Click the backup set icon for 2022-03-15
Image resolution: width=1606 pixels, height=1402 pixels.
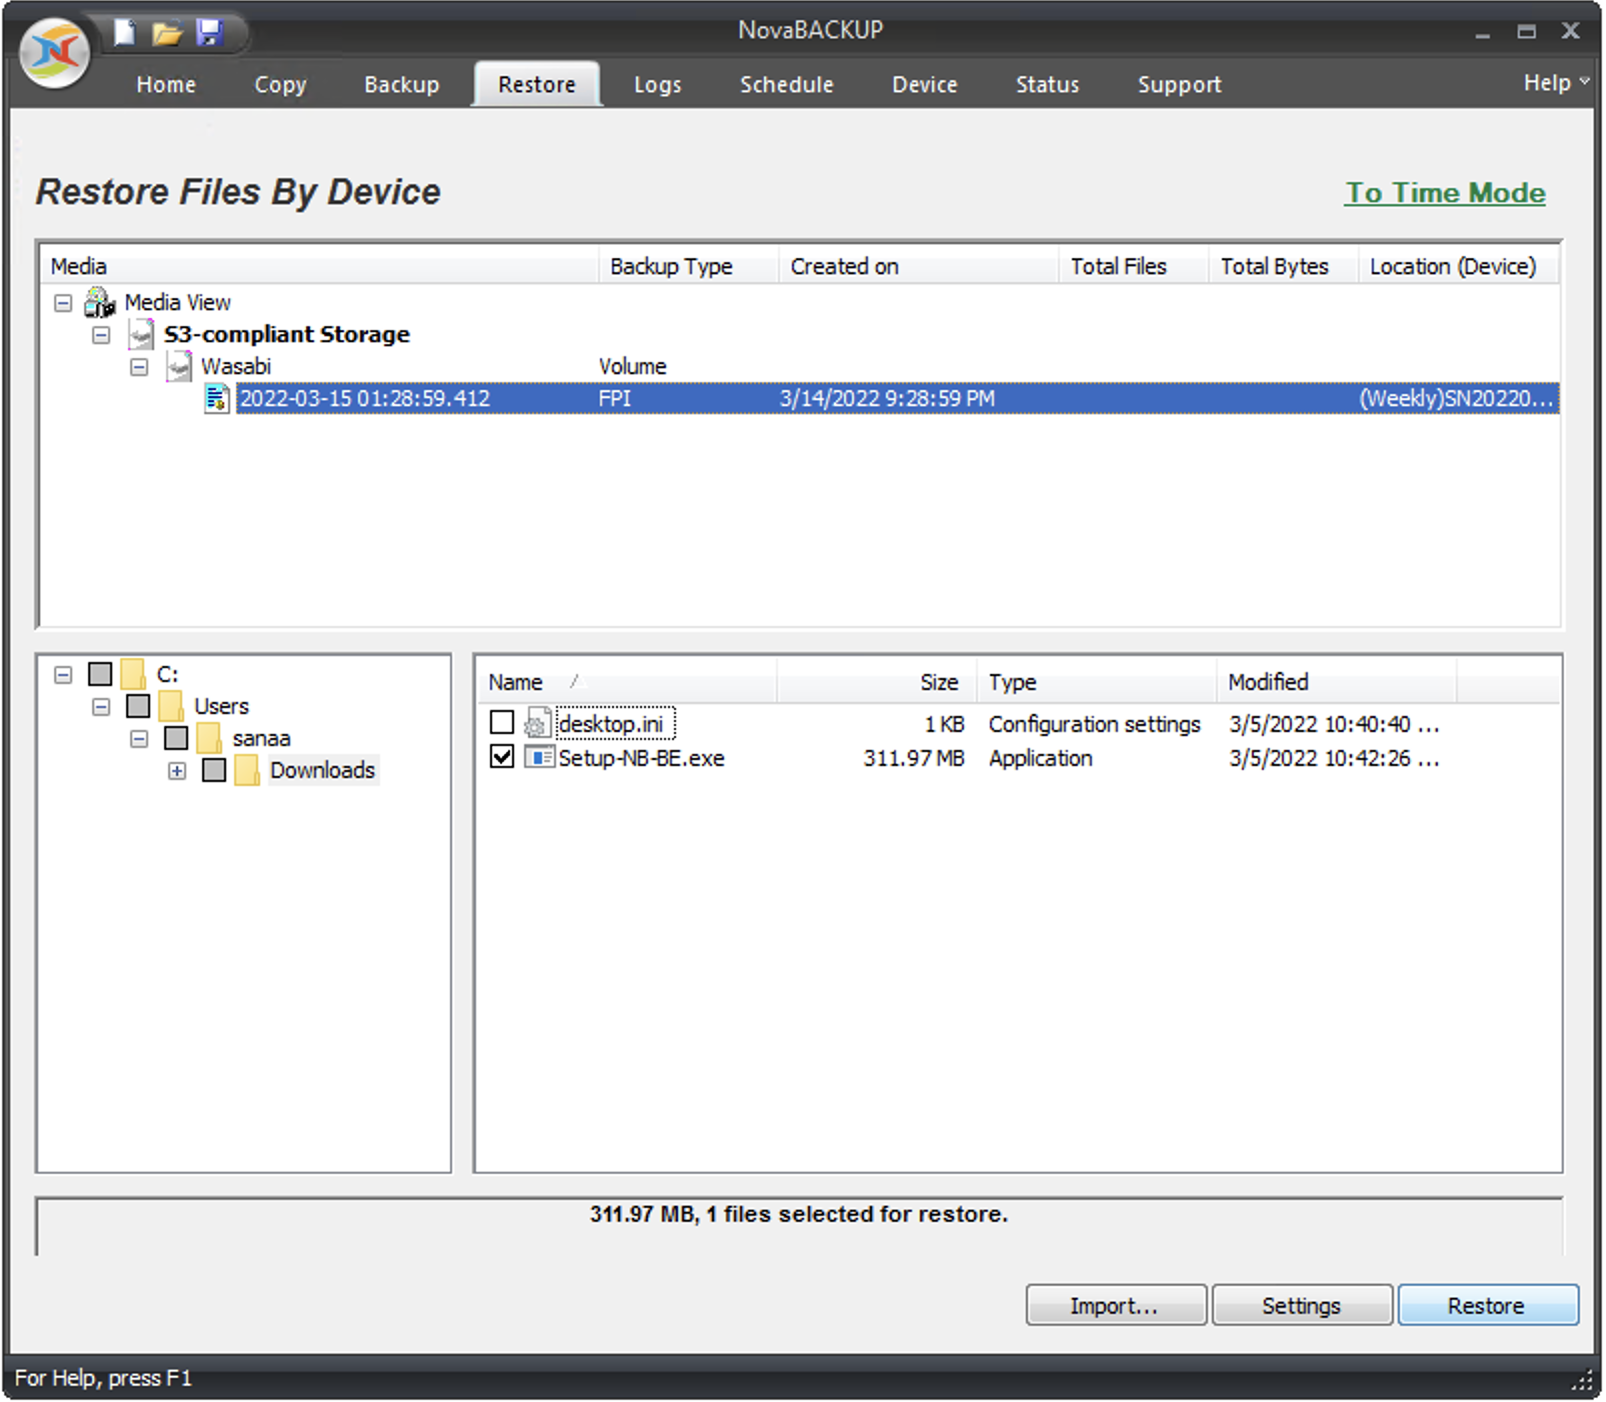pos(217,399)
